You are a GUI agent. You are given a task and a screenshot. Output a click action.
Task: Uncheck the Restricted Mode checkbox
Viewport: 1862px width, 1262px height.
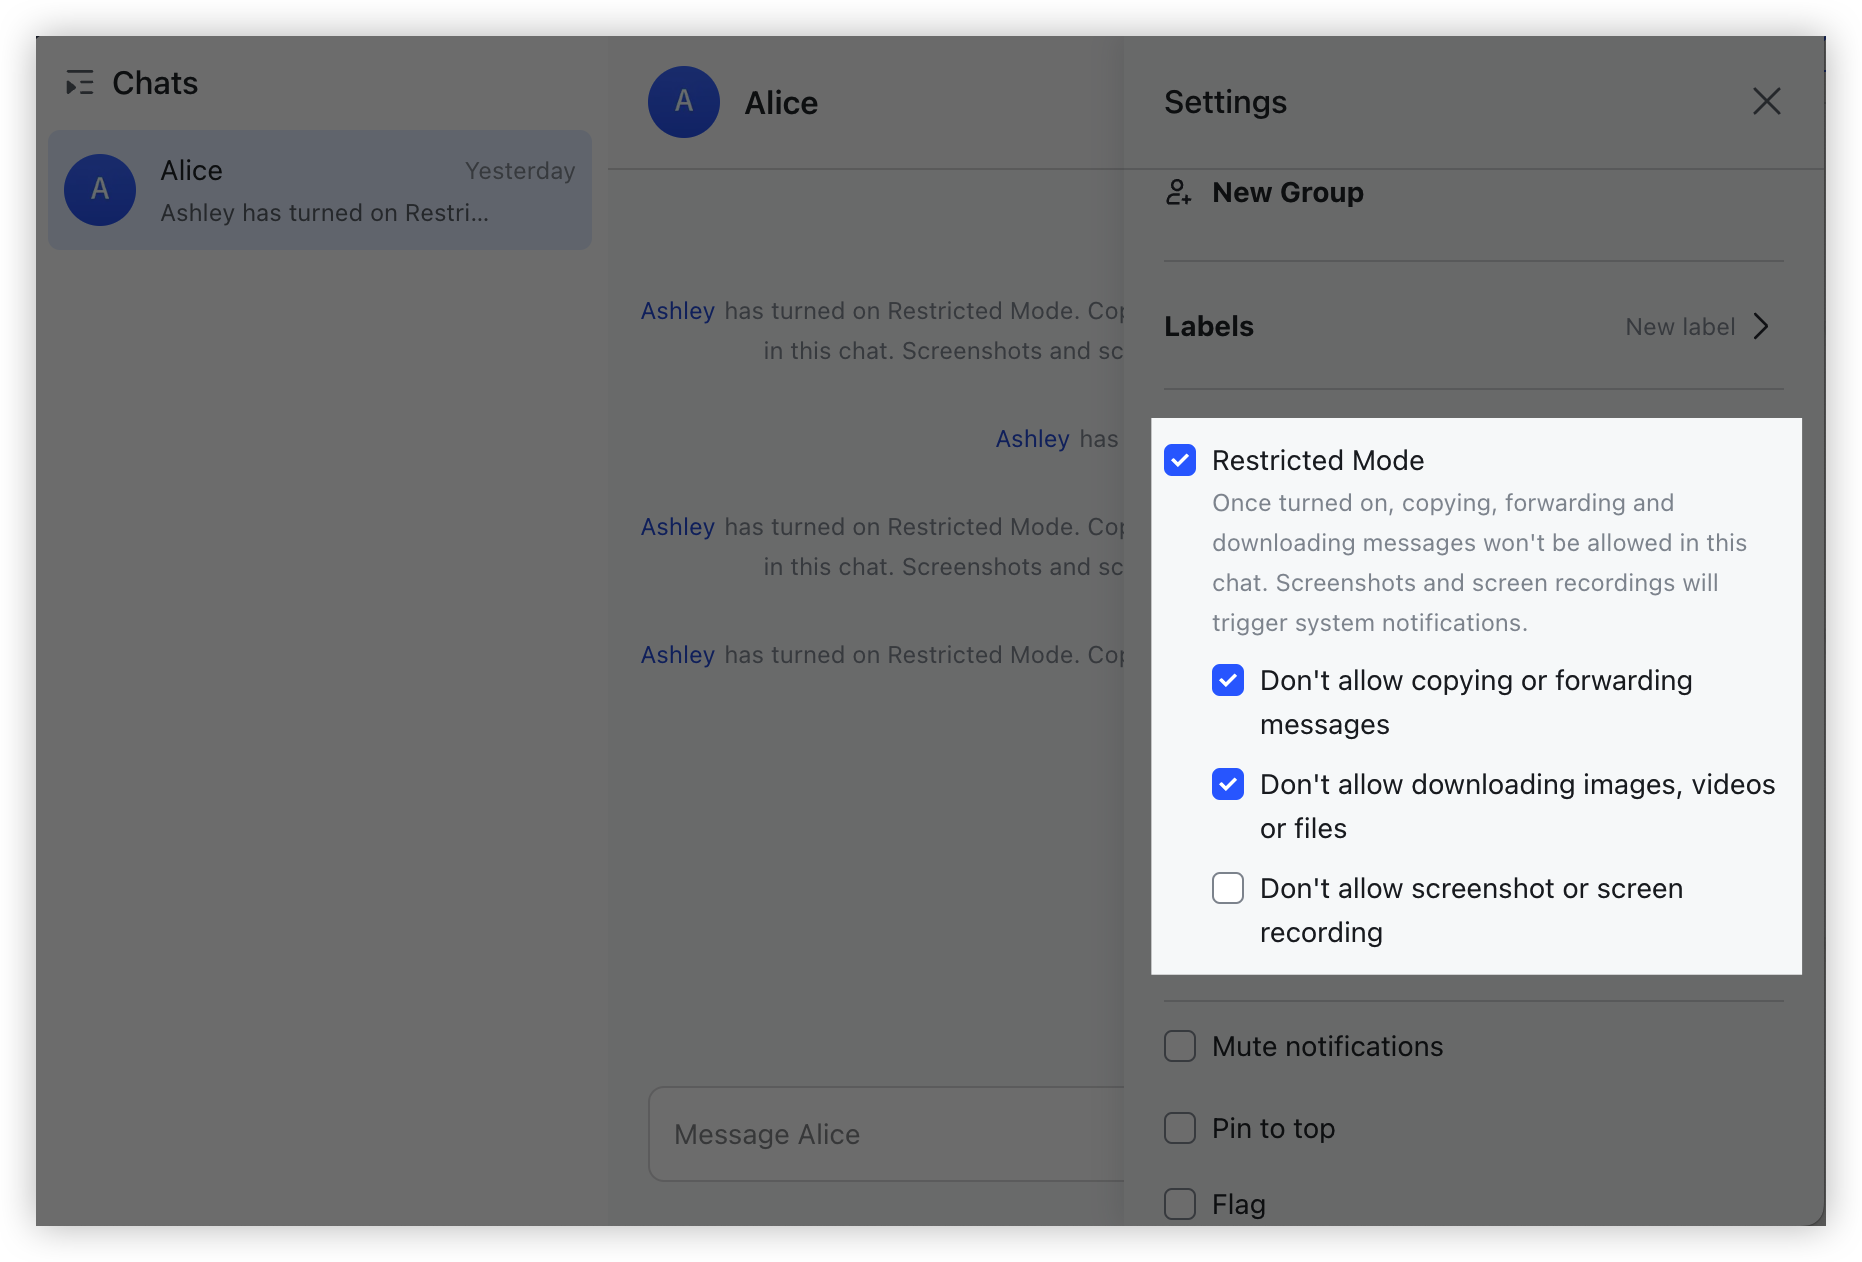[1180, 460]
